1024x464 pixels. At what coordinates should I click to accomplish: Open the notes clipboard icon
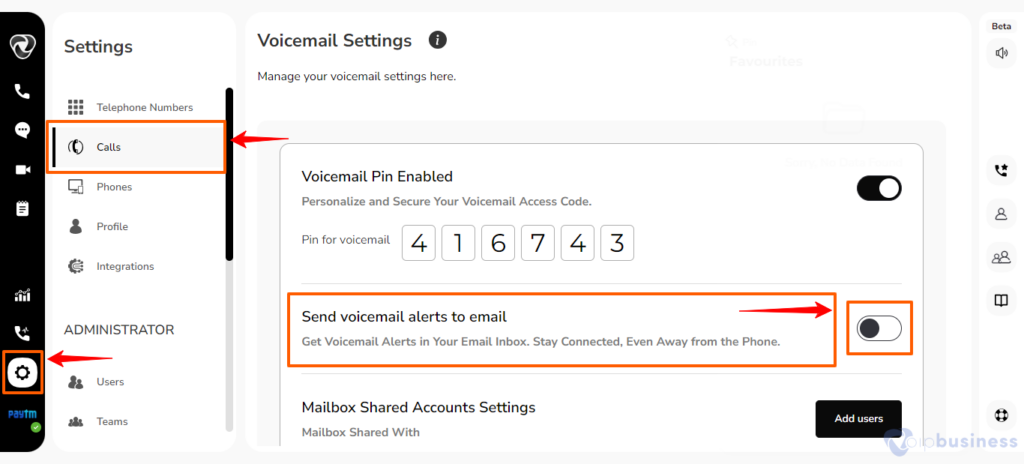(x=22, y=209)
